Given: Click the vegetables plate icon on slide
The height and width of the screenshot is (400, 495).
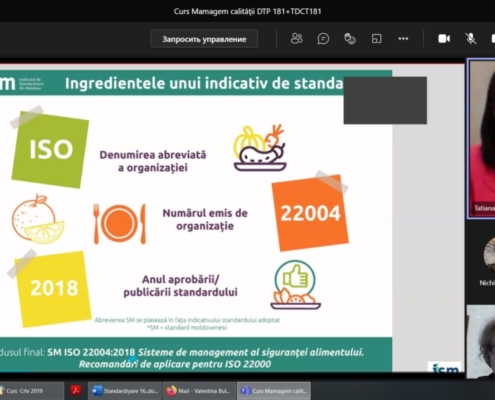Looking at the screenshot, I should (x=260, y=148).
